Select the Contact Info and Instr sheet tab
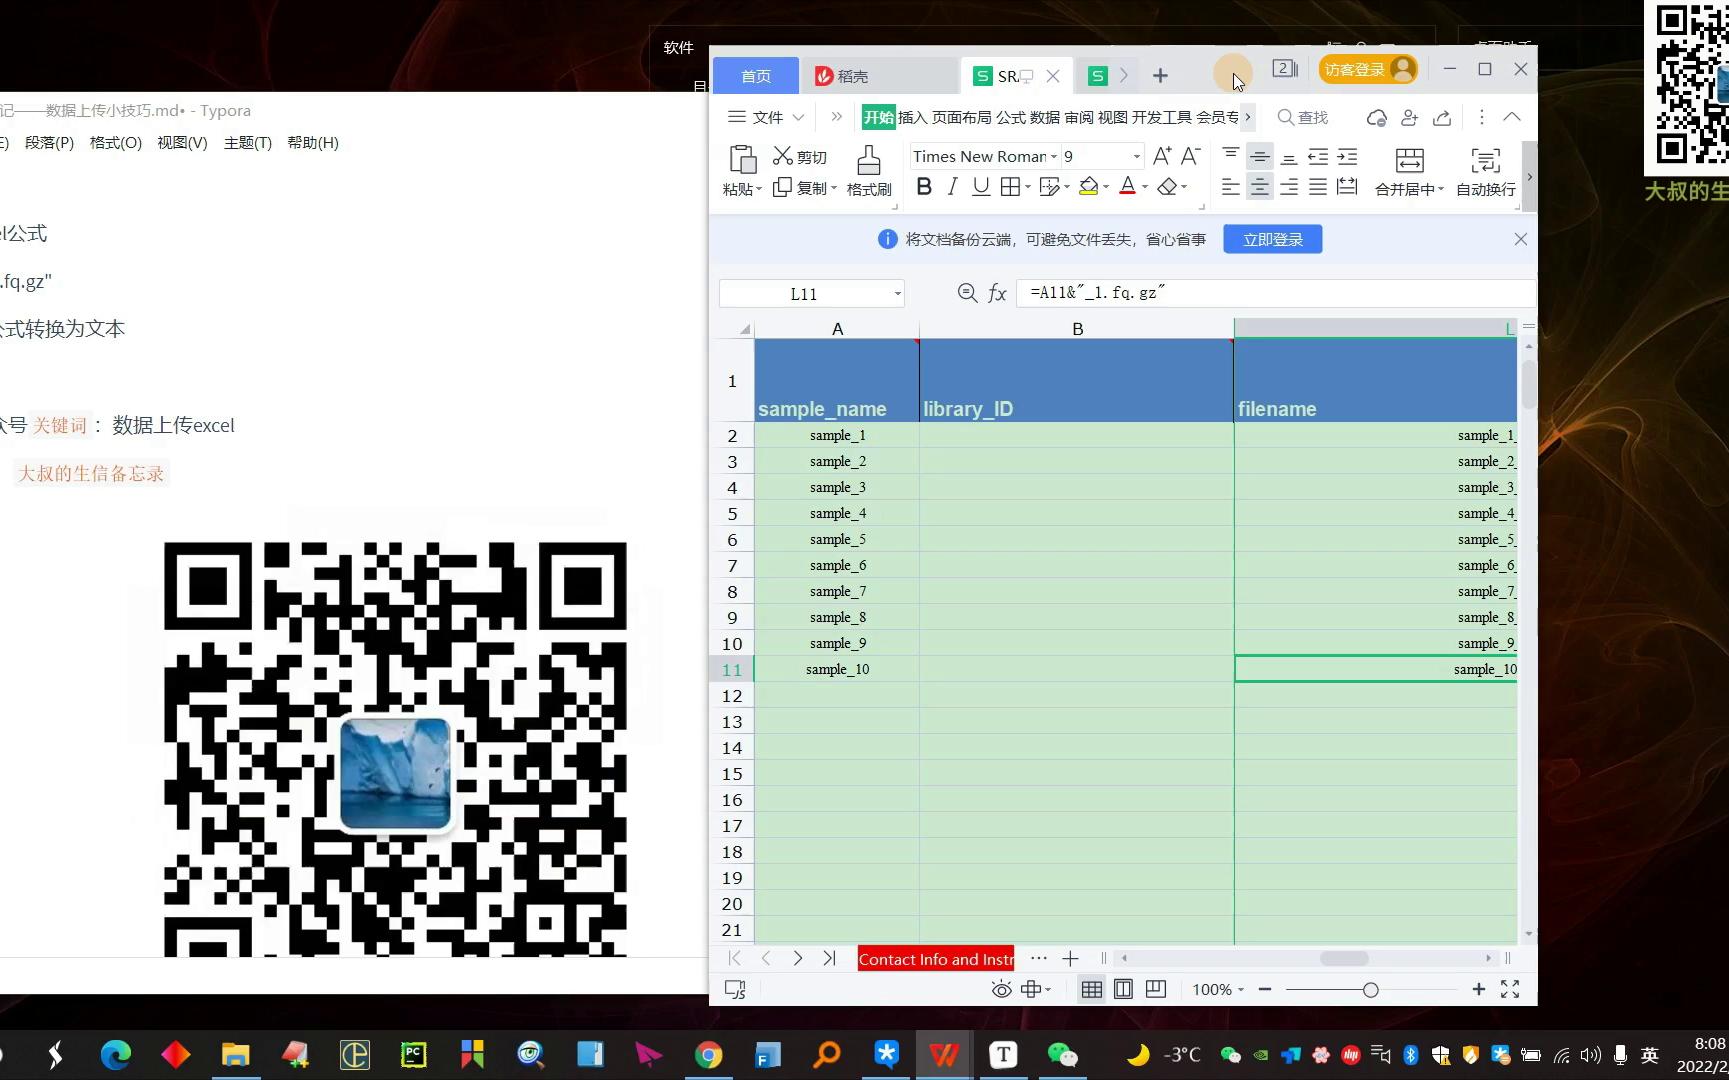Screen dimensions: 1729x1080 click(x=935, y=959)
